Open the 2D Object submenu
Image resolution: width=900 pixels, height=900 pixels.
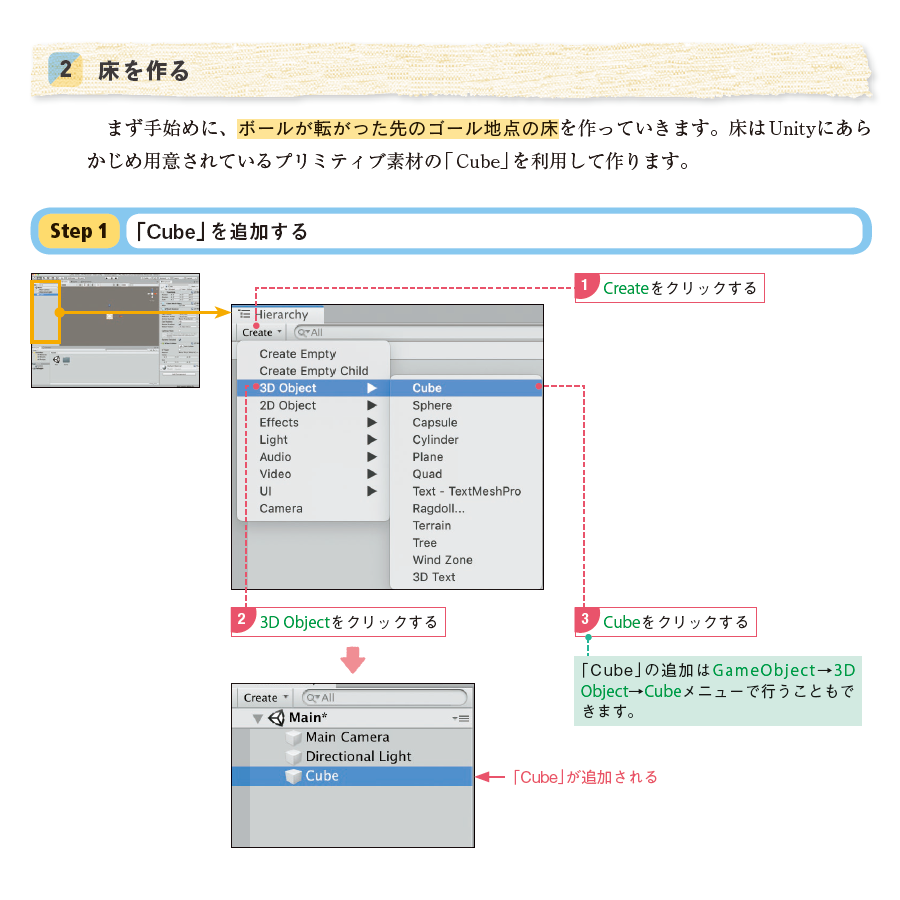click(x=313, y=405)
